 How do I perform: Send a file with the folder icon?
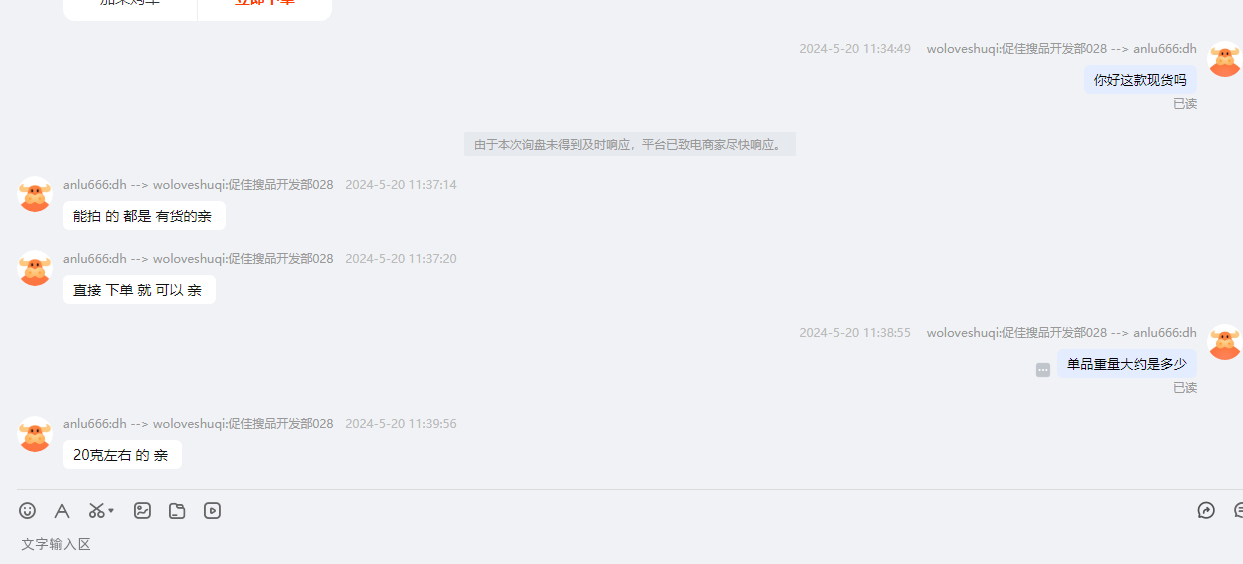pos(177,510)
